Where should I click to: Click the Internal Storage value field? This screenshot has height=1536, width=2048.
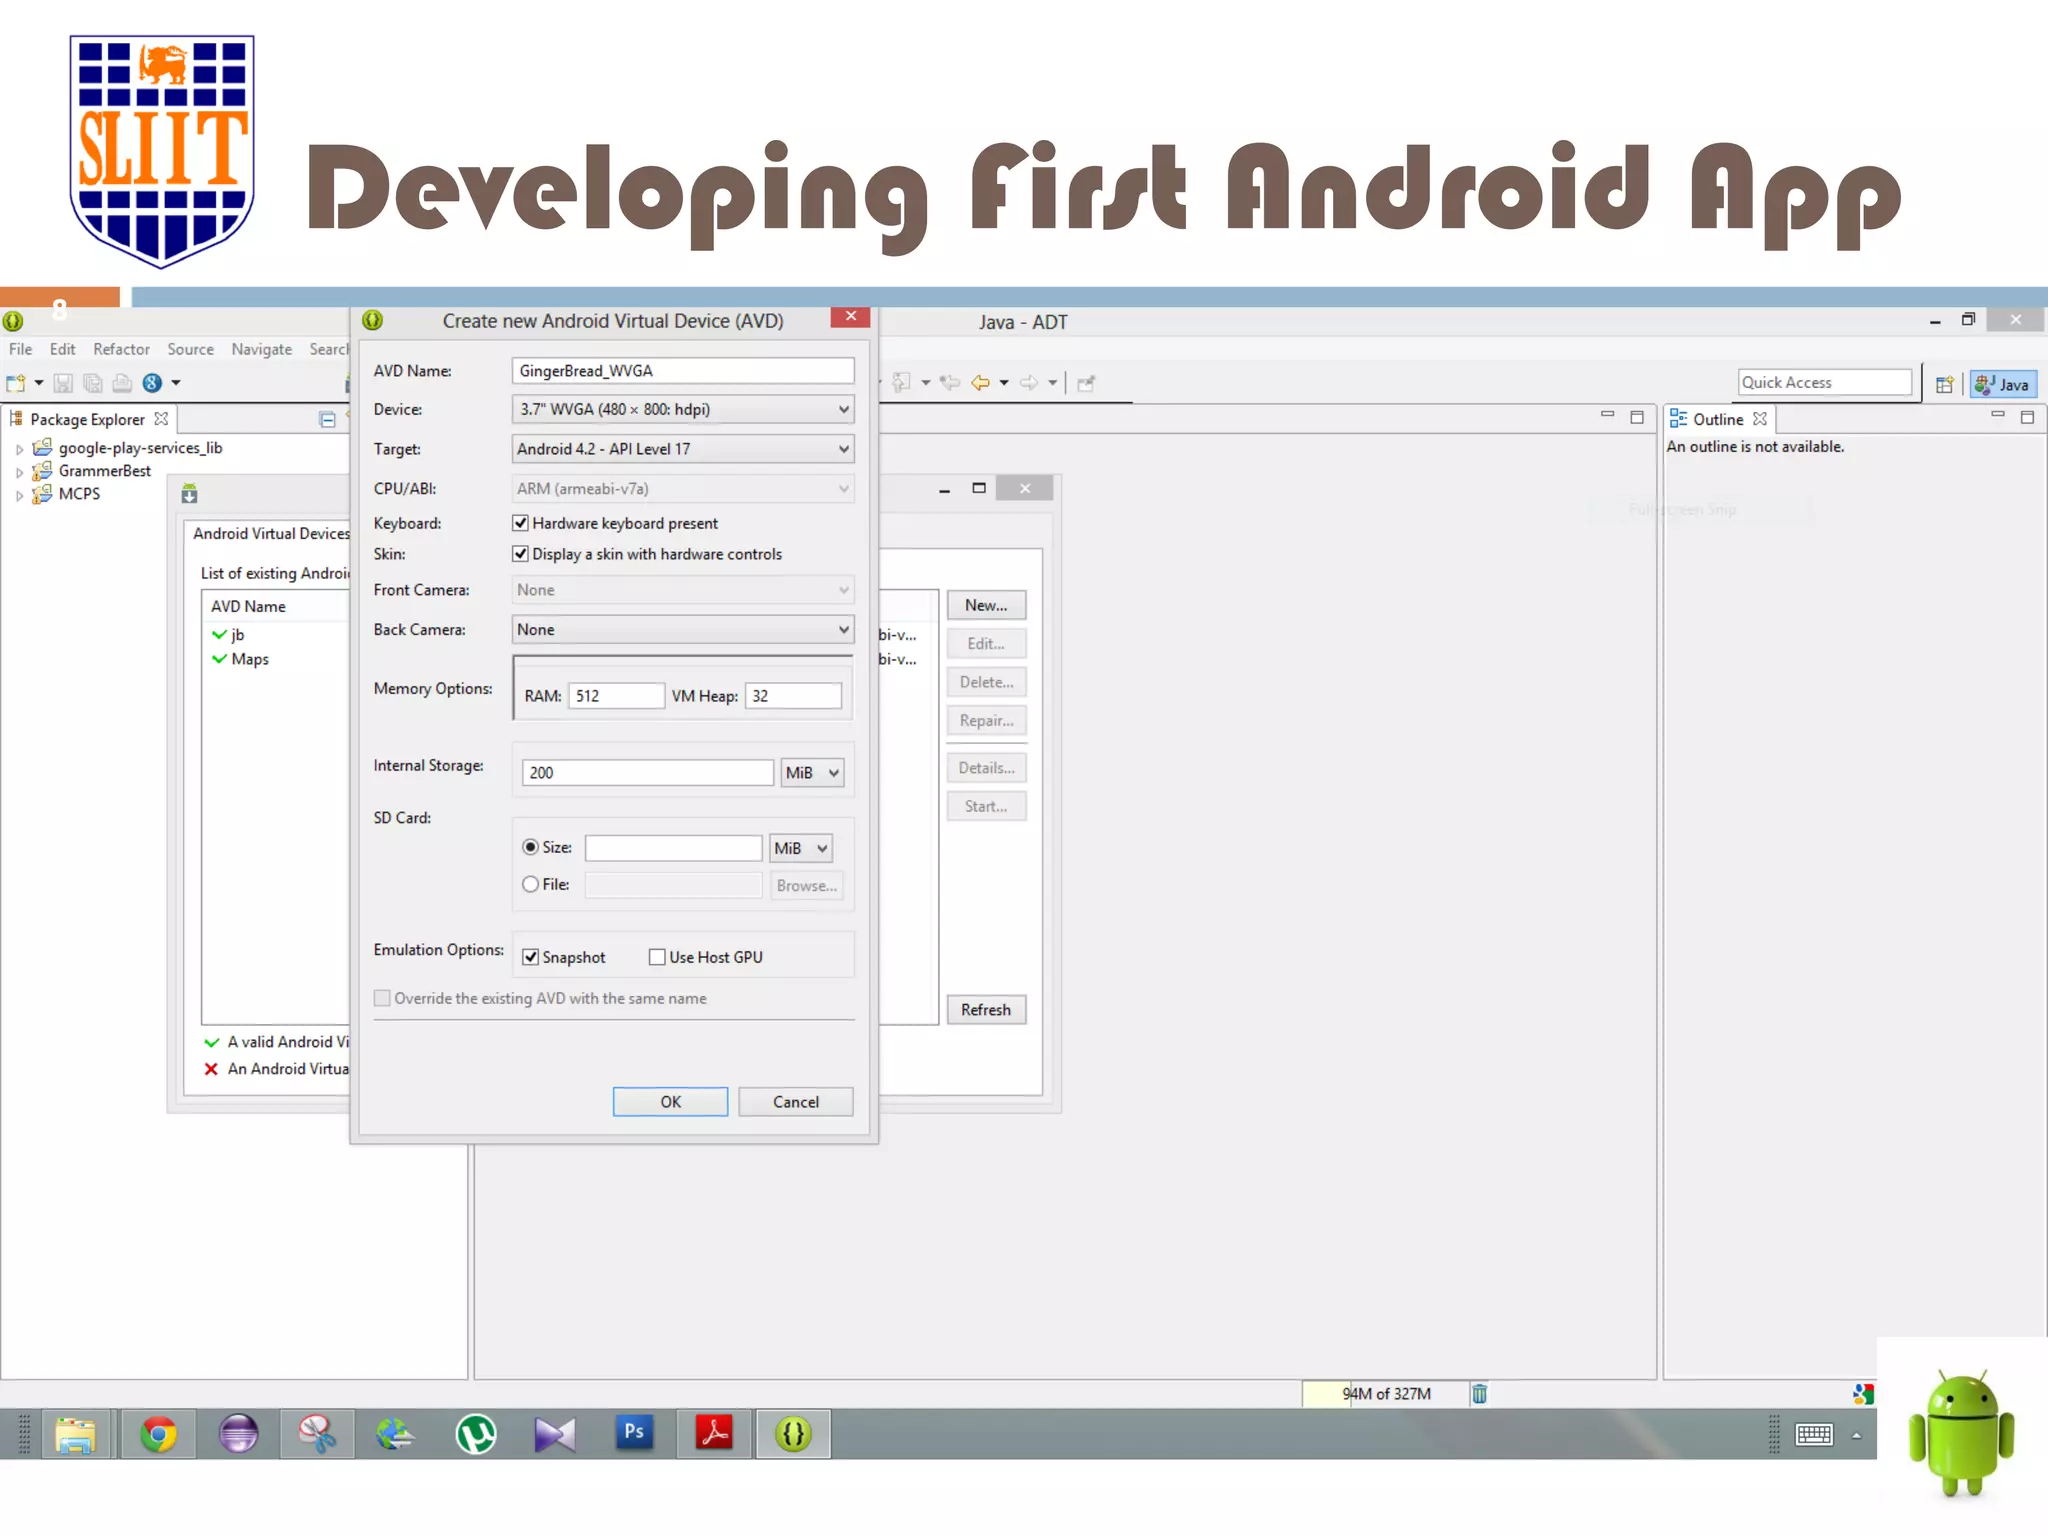point(647,772)
